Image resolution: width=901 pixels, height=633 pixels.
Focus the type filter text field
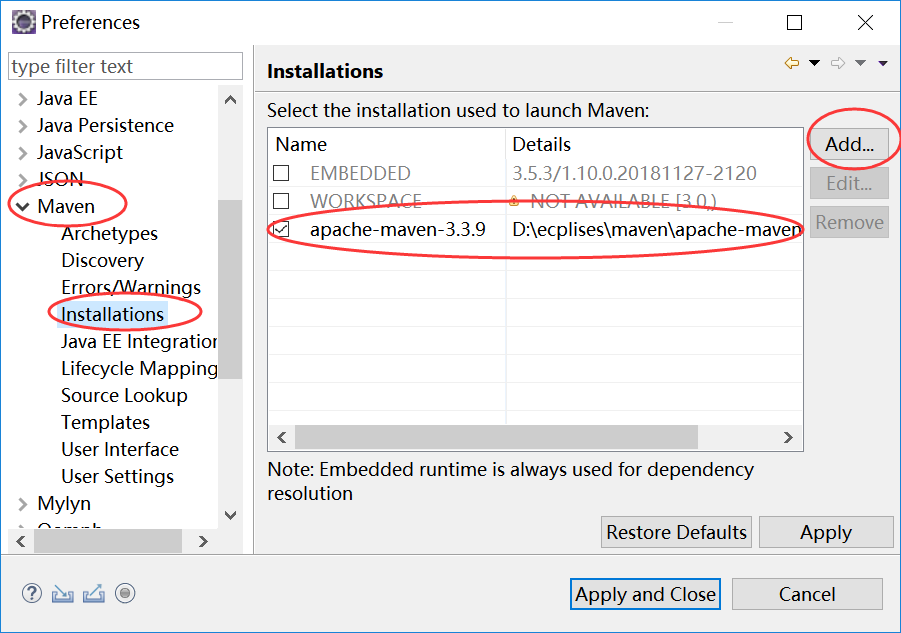point(125,66)
